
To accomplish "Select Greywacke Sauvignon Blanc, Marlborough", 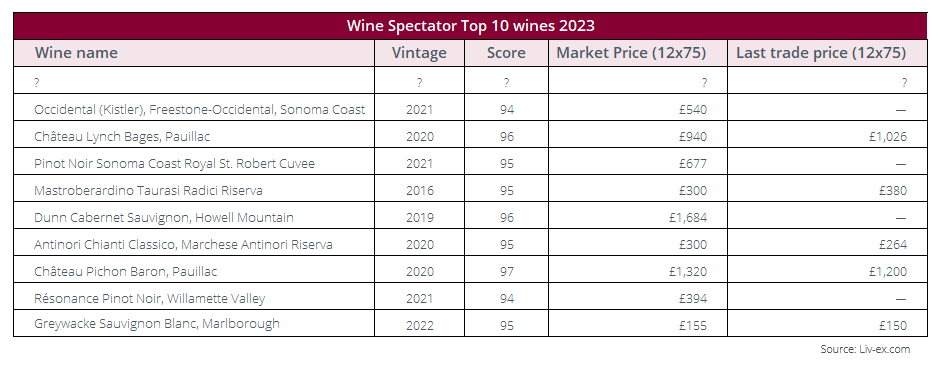I will [157, 324].
